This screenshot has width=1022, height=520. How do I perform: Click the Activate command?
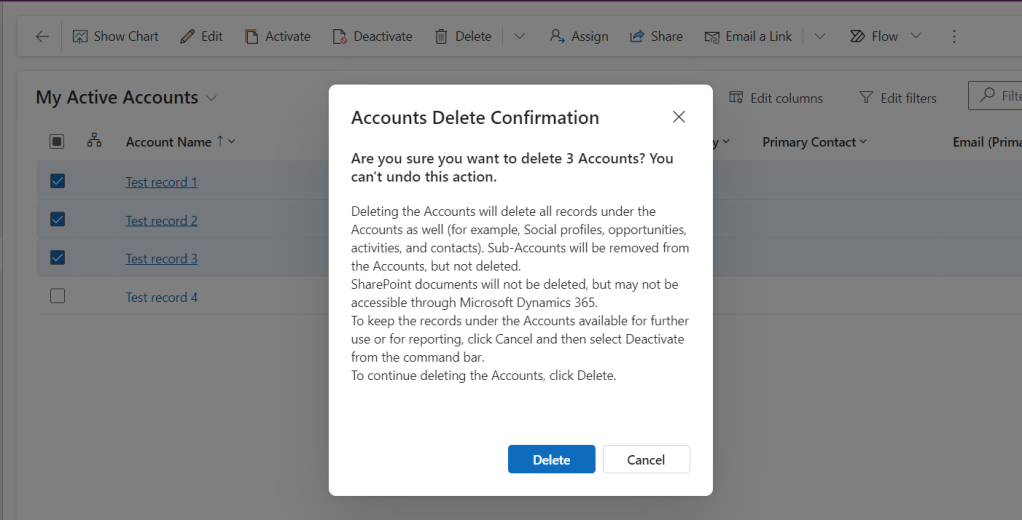[x=277, y=36]
